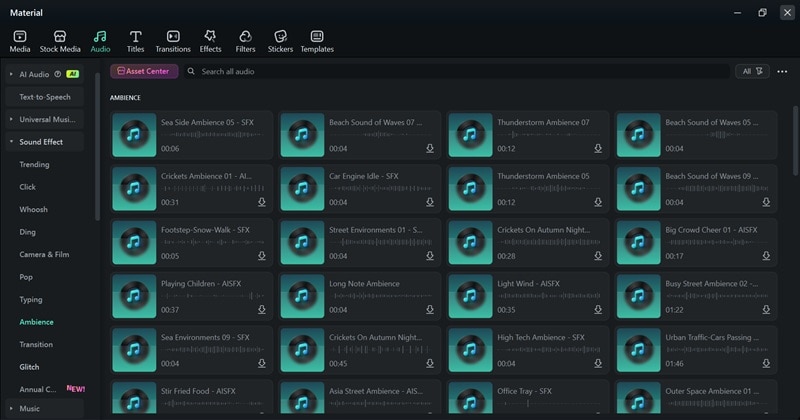Screen dimensions: 800x420
Task: Switch to the Filters tab
Action: point(245,41)
